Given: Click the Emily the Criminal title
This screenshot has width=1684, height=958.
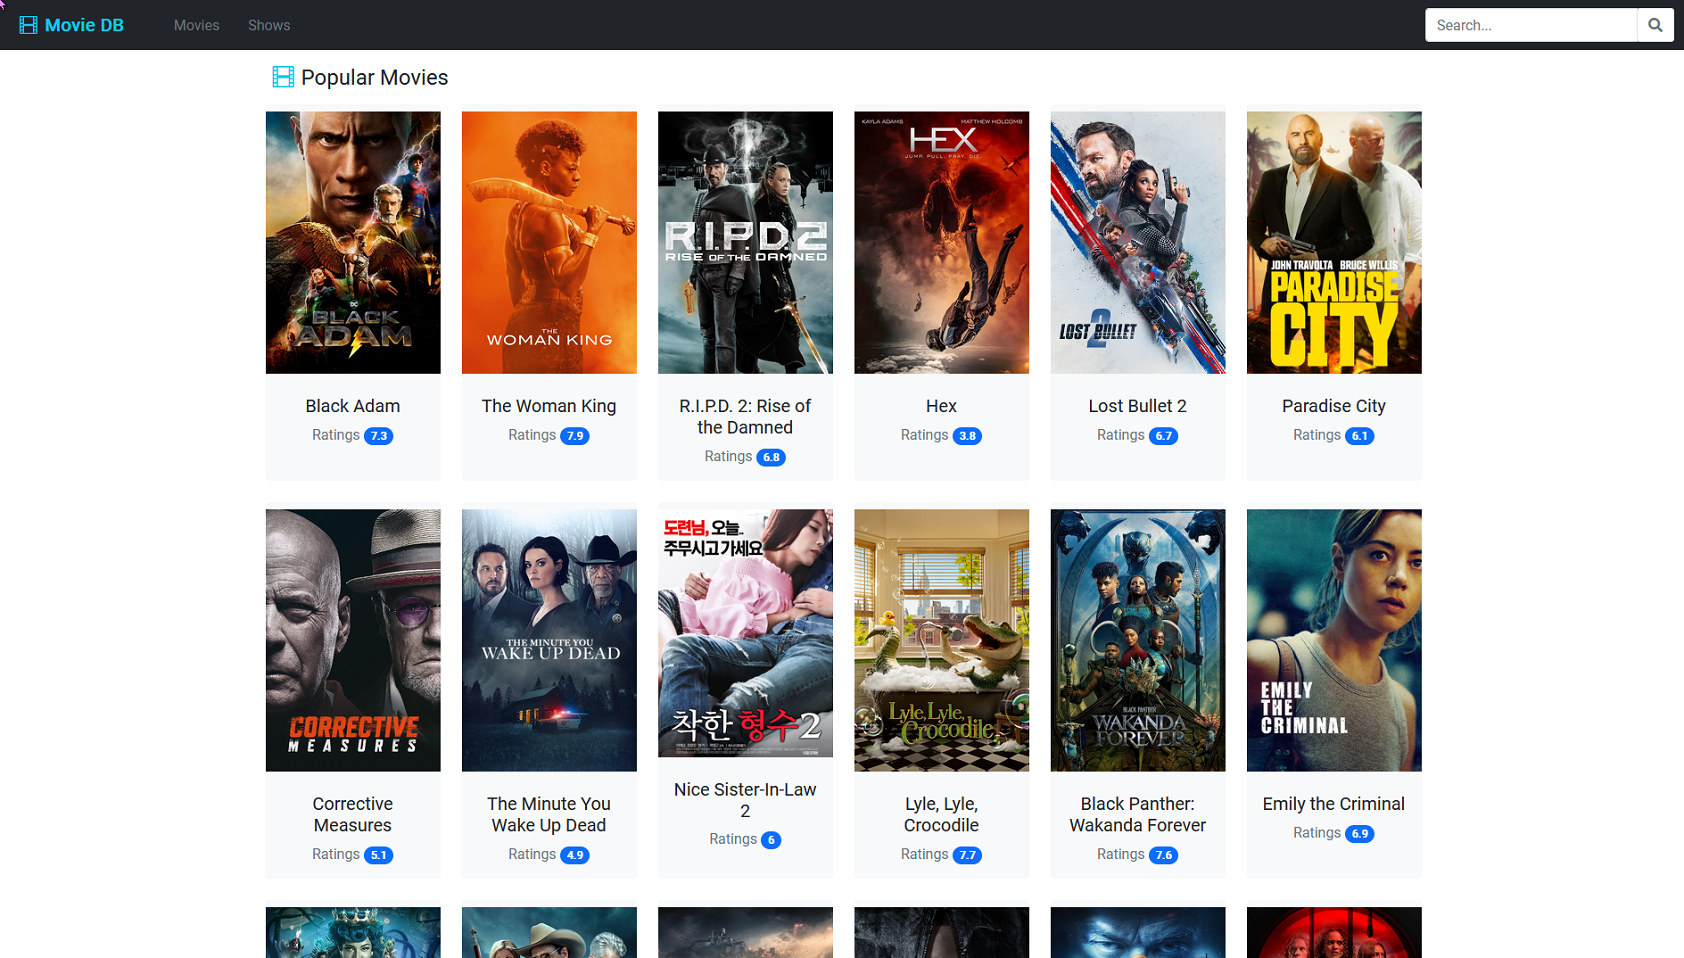Looking at the screenshot, I should coord(1334,804).
